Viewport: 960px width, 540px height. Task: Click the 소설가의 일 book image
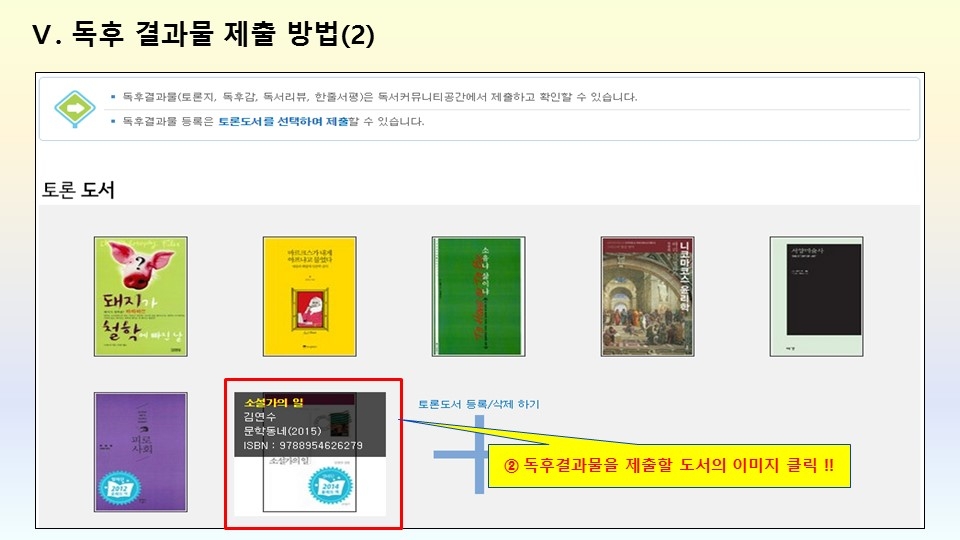[x=310, y=454]
